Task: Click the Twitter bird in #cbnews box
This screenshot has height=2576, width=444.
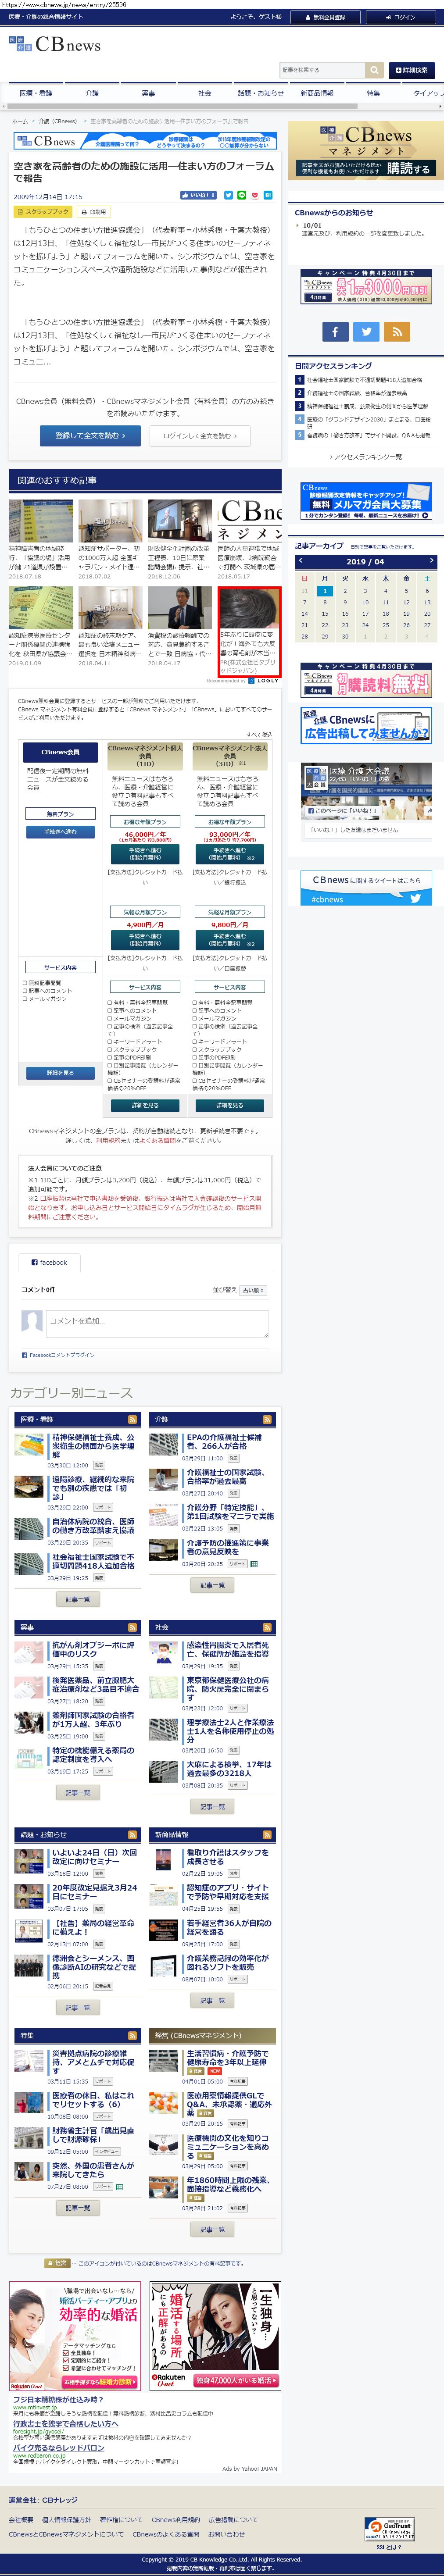Action: (414, 898)
